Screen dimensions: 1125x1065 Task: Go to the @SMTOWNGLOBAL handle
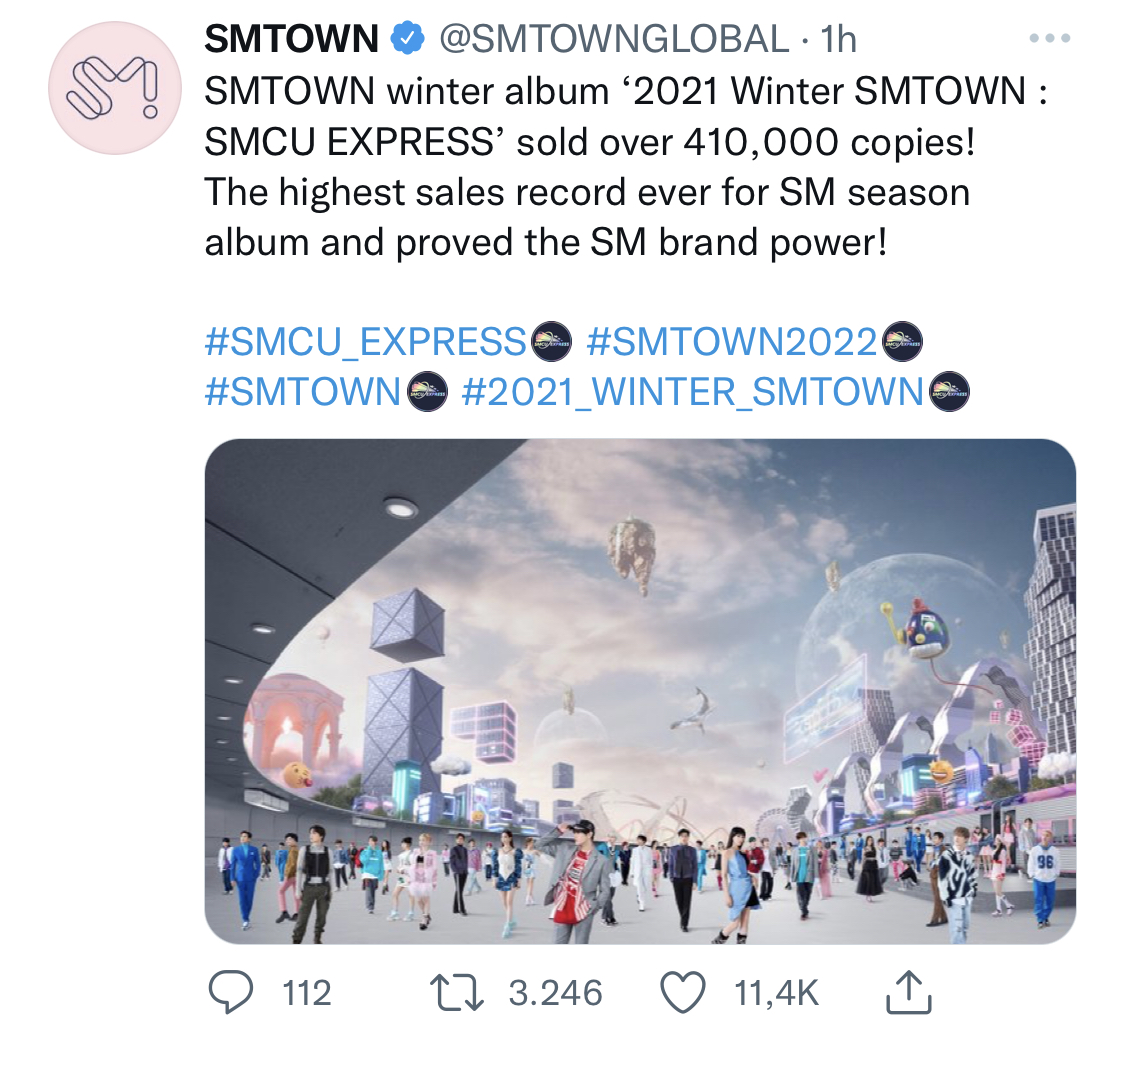(614, 40)
